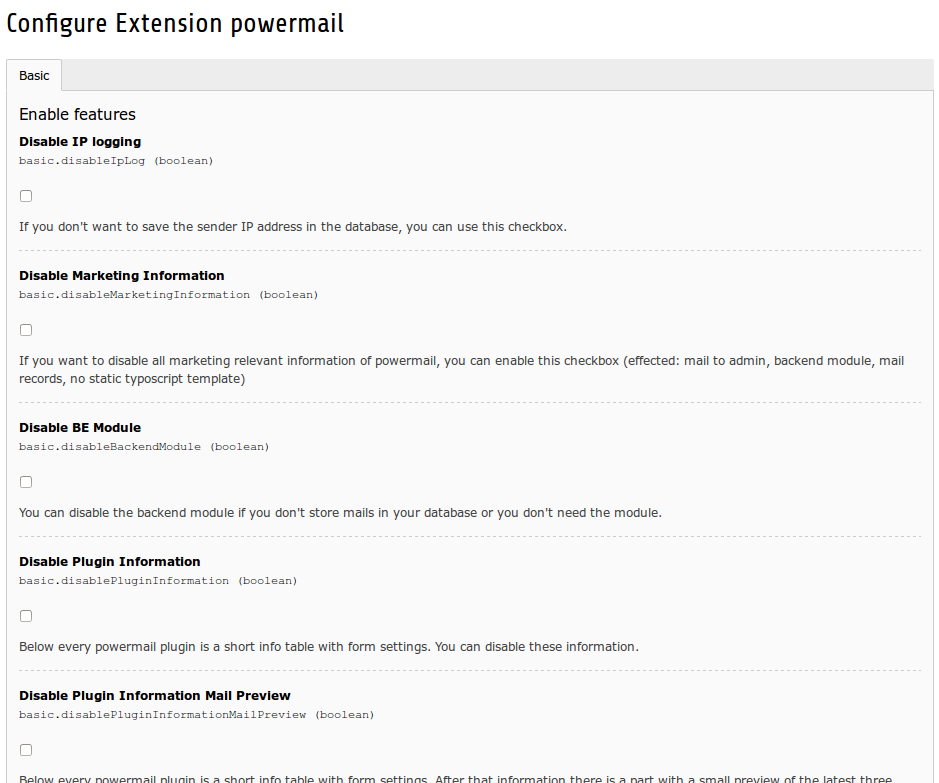Viewport: 939px width, 783px height.
Task: Click the backend module description sentence
Action: [340, 513]
